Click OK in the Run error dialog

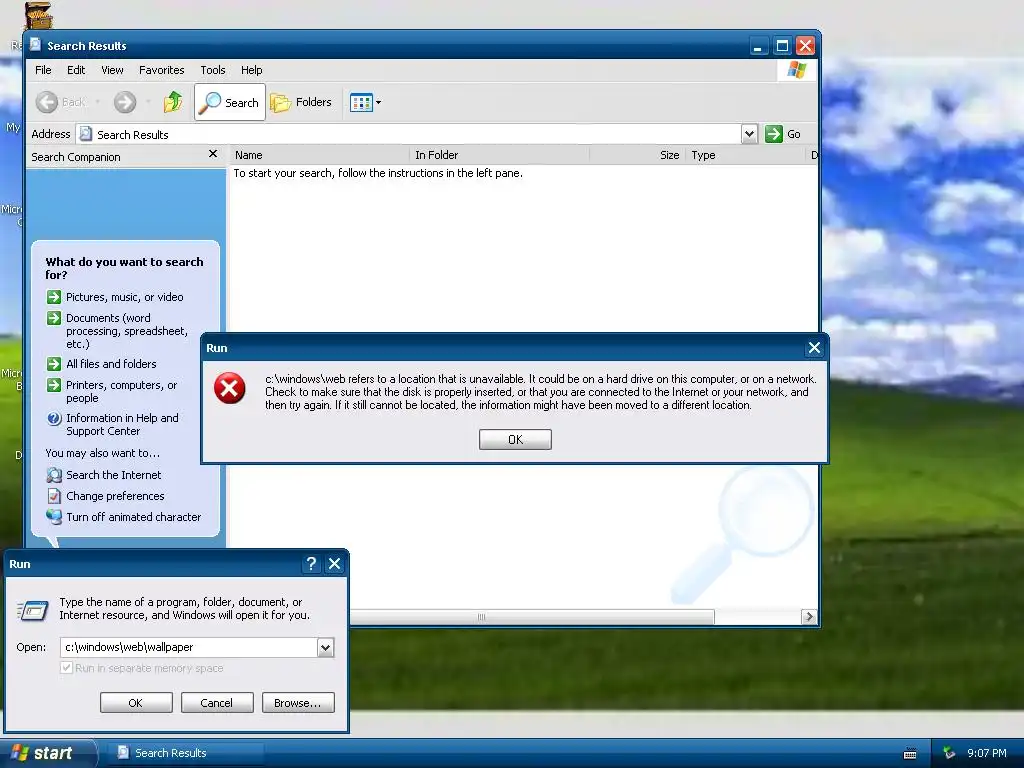click(515, 440)
